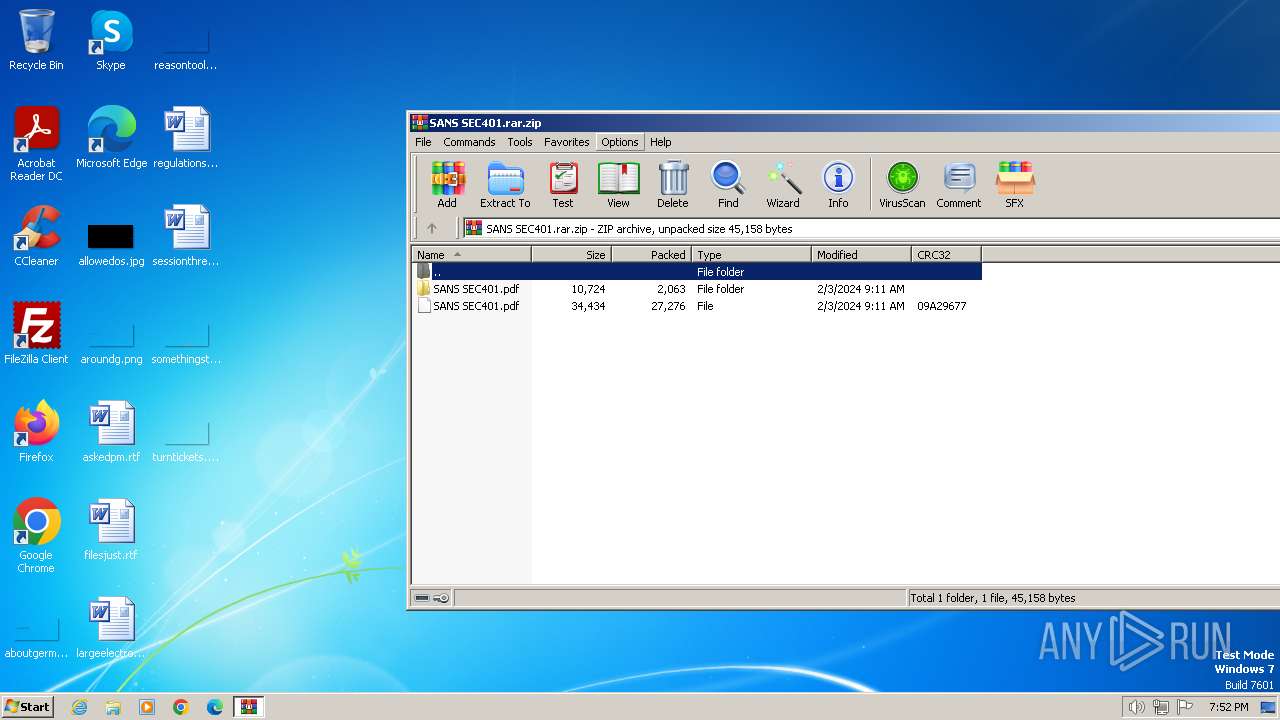Click the Extract To toolbar icon
Viewport: 1280px width, 720px height.
pyautogui.click(x=505, y=185)
